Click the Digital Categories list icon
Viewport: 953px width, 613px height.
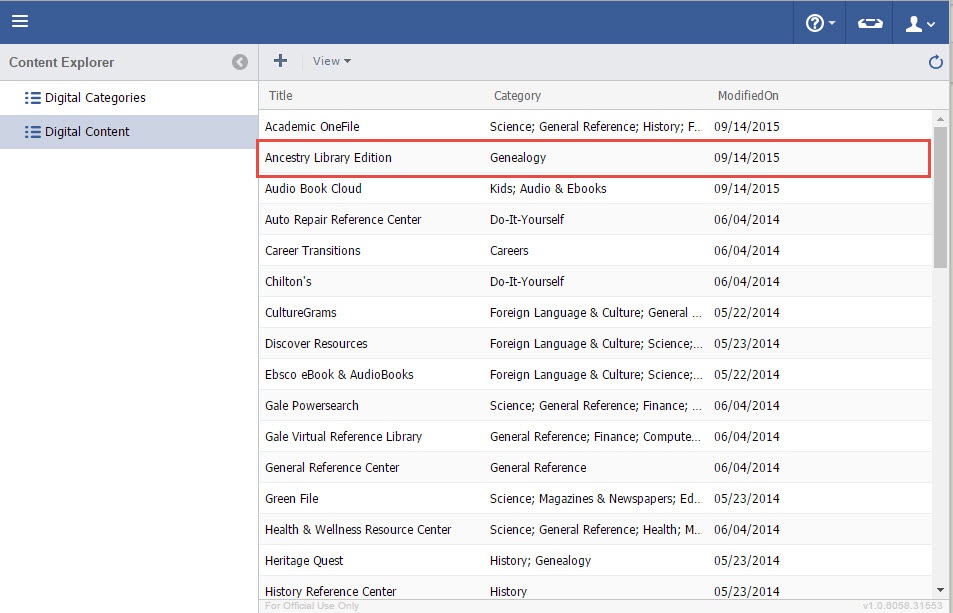32,98
